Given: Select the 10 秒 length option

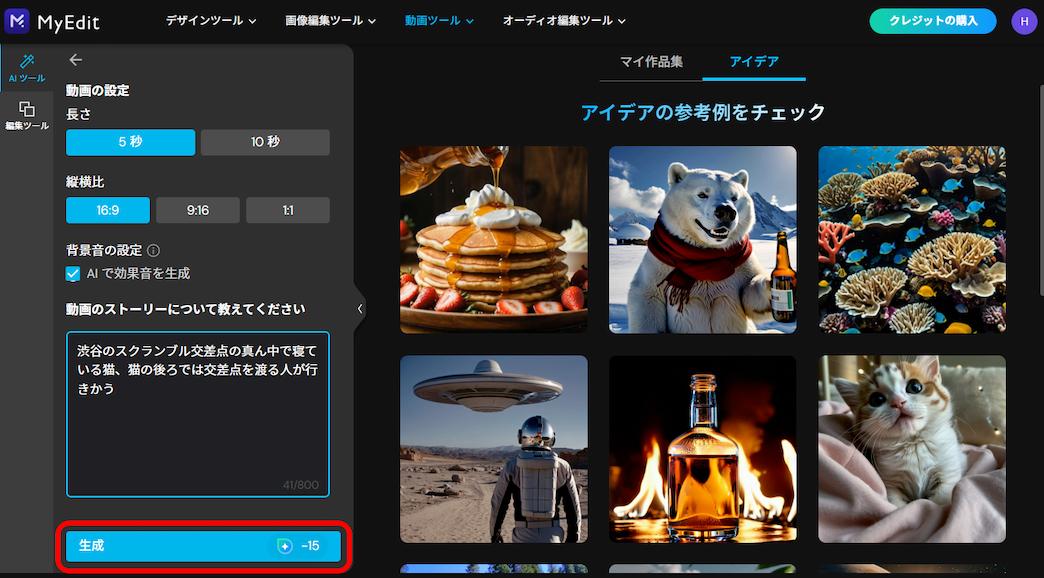Looking at the screenshot, I should pyautogui.click(x=265, y=142).
